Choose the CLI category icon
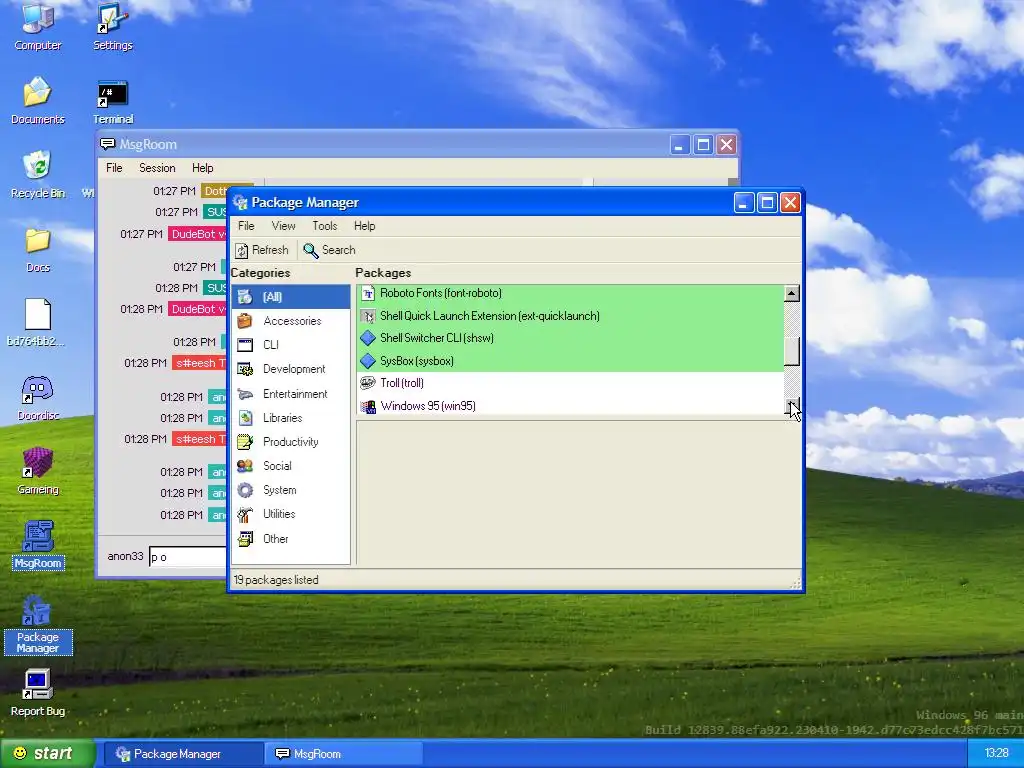The image size is (1024, 768). coord(245,345)
